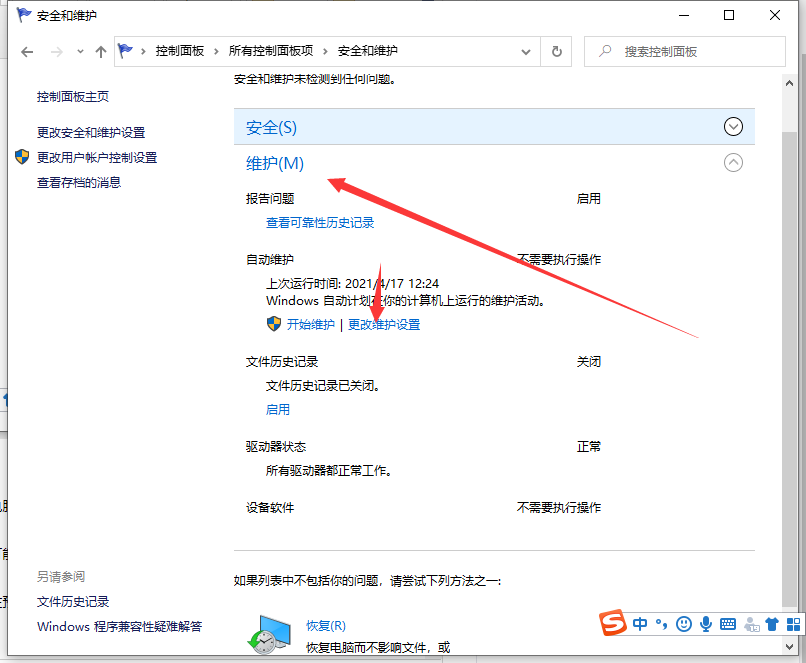Collapse the 维护(M) section chevron
The width and height of the screenshot is (806, 663).
tap(734, 162)
